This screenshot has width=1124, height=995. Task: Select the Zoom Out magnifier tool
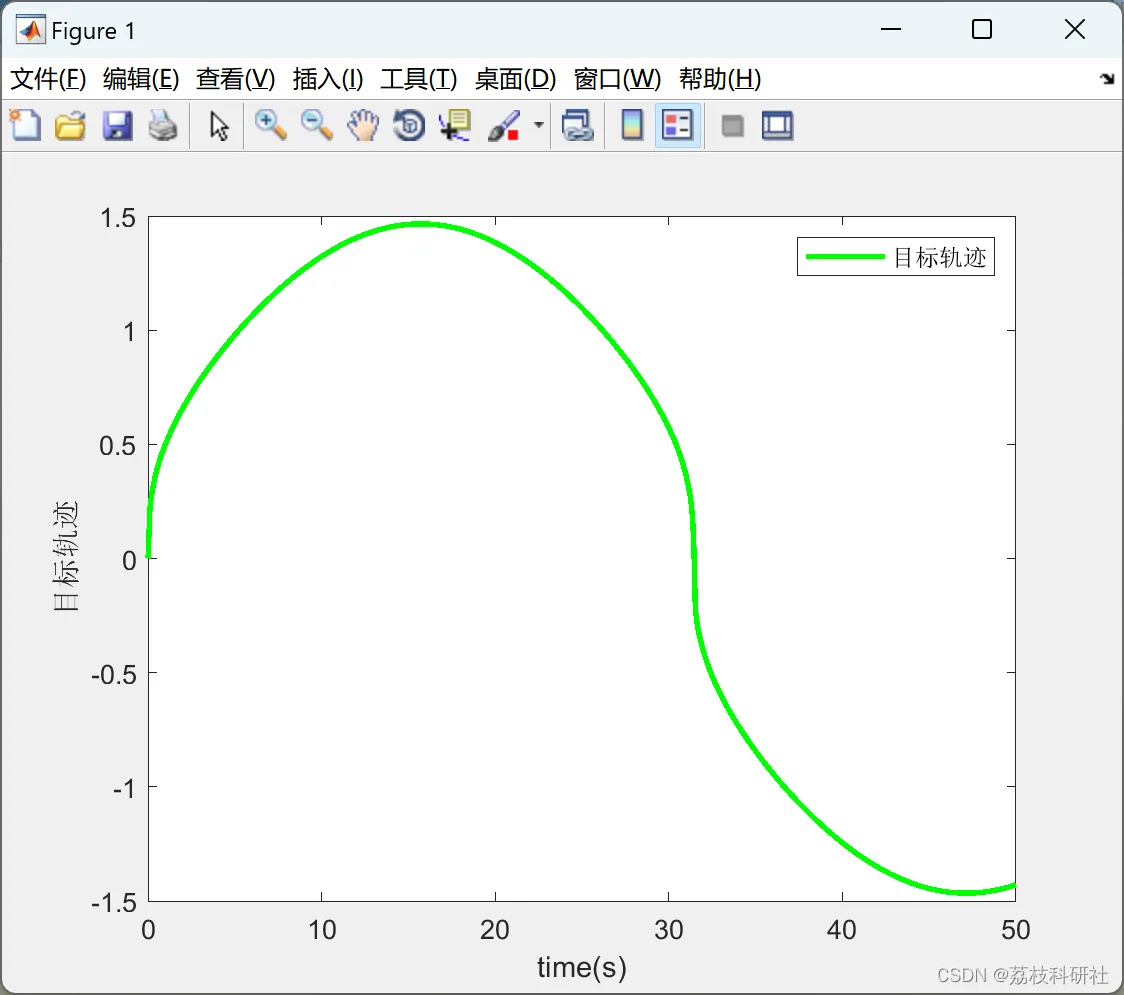pos(317,125)
